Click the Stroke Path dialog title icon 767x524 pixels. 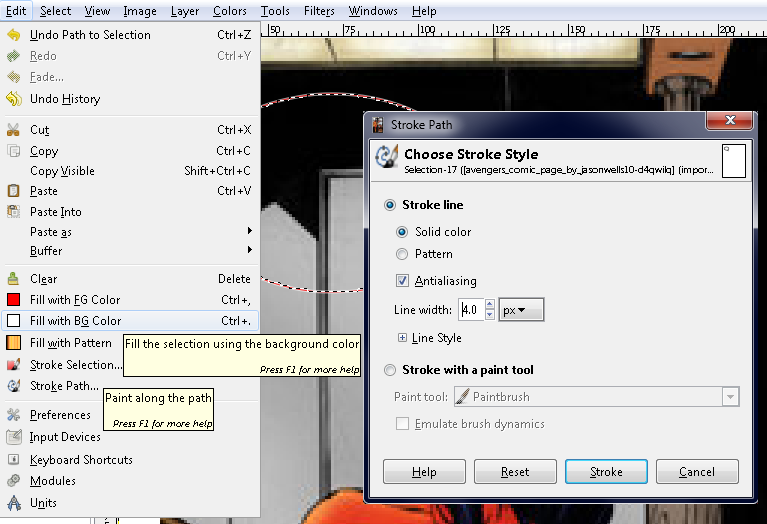378,125
